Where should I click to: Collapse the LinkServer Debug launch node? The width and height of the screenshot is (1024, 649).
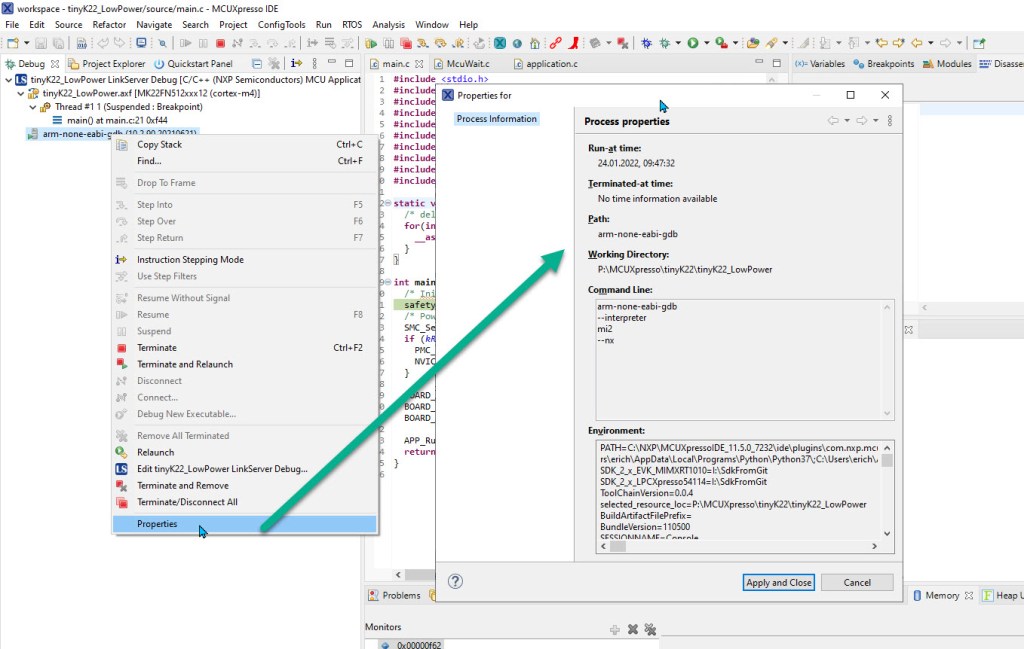click(x=8, y=79)
